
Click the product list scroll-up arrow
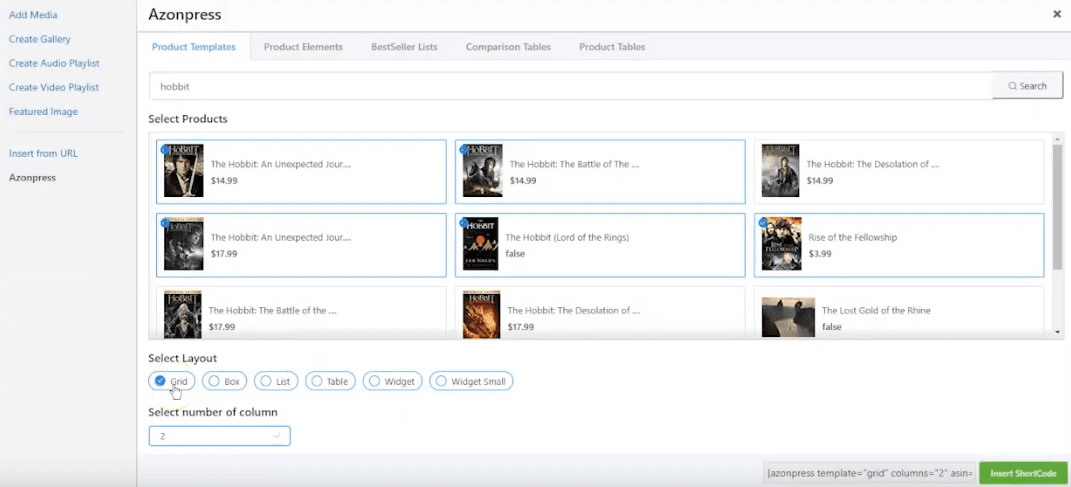click(x=1057, y=139)
